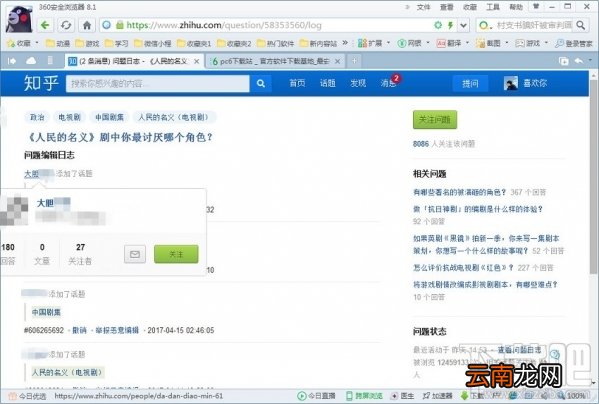Expand the dropdown arrow beside 扩展
599x404 pixels.
[389, 43]
